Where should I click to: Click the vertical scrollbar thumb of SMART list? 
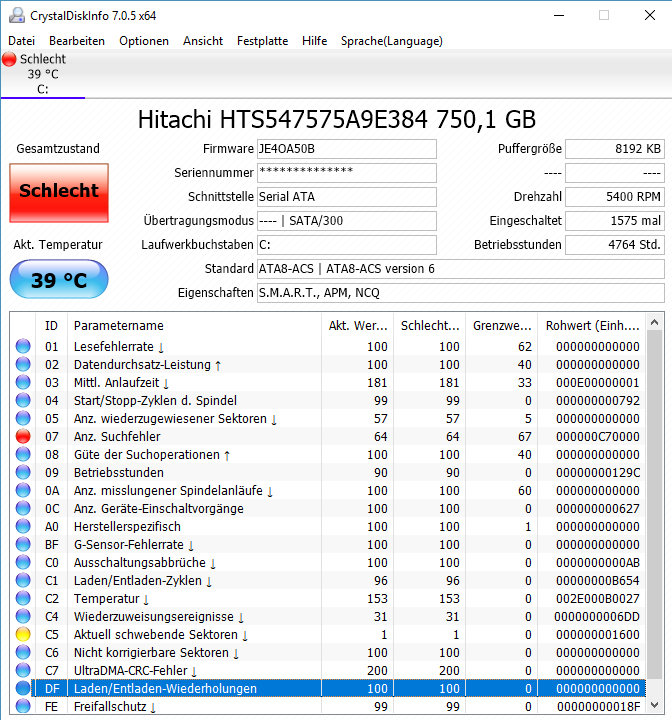click(x=655, y=504)
